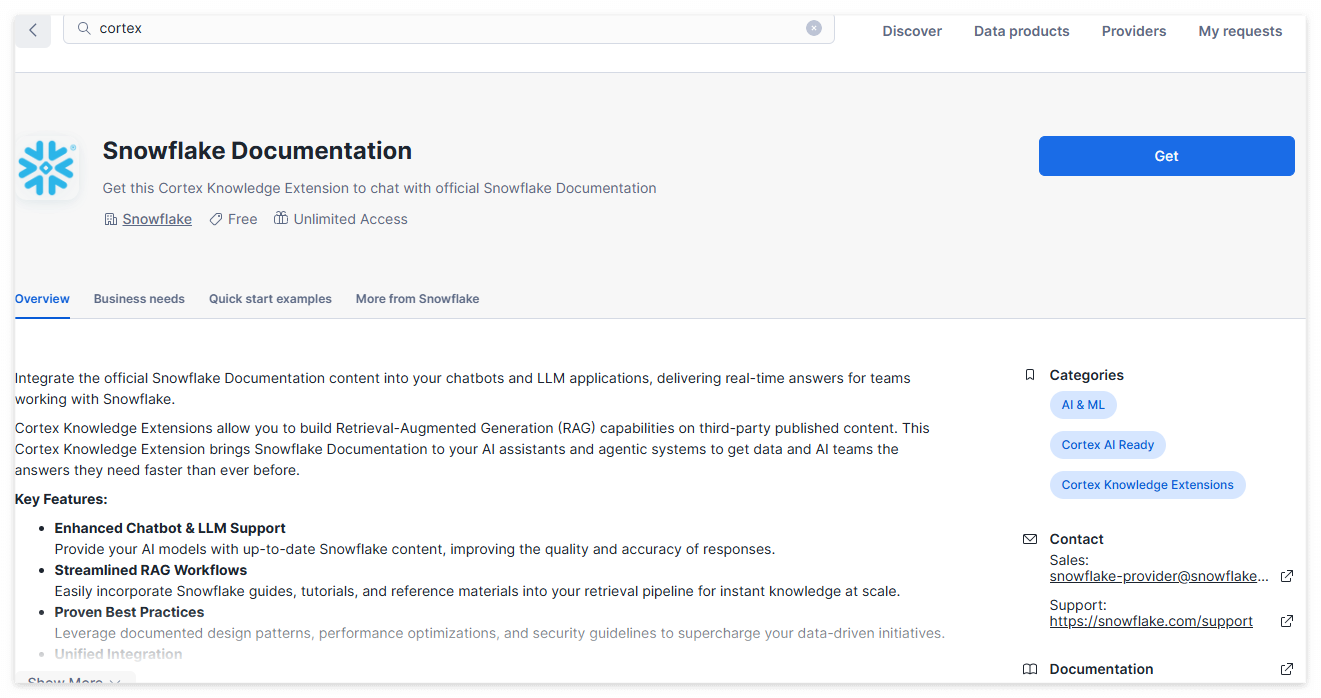Open external link icon beside sales email
Image resolution: width=1321 pixels, height=698 pixels.
[x=1287, y=576]
